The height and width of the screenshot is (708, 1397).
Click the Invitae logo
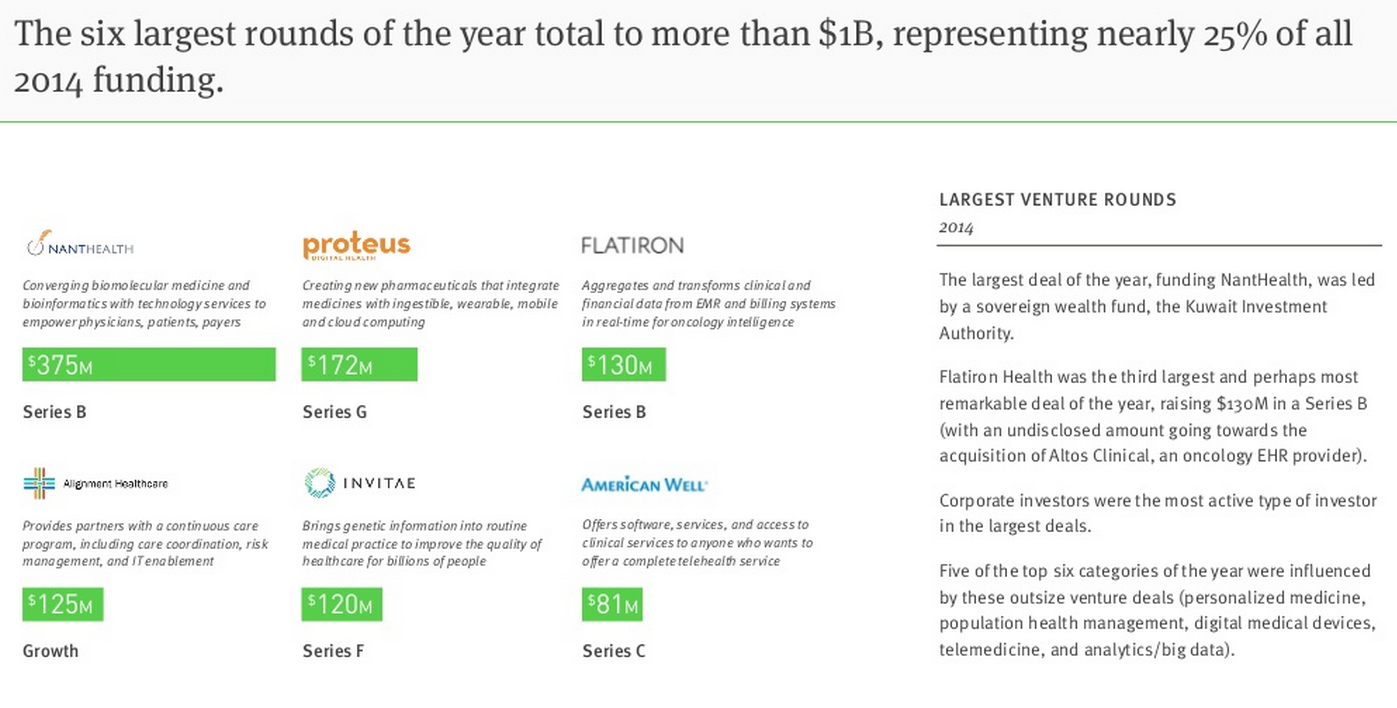click(x=360, y=483)
